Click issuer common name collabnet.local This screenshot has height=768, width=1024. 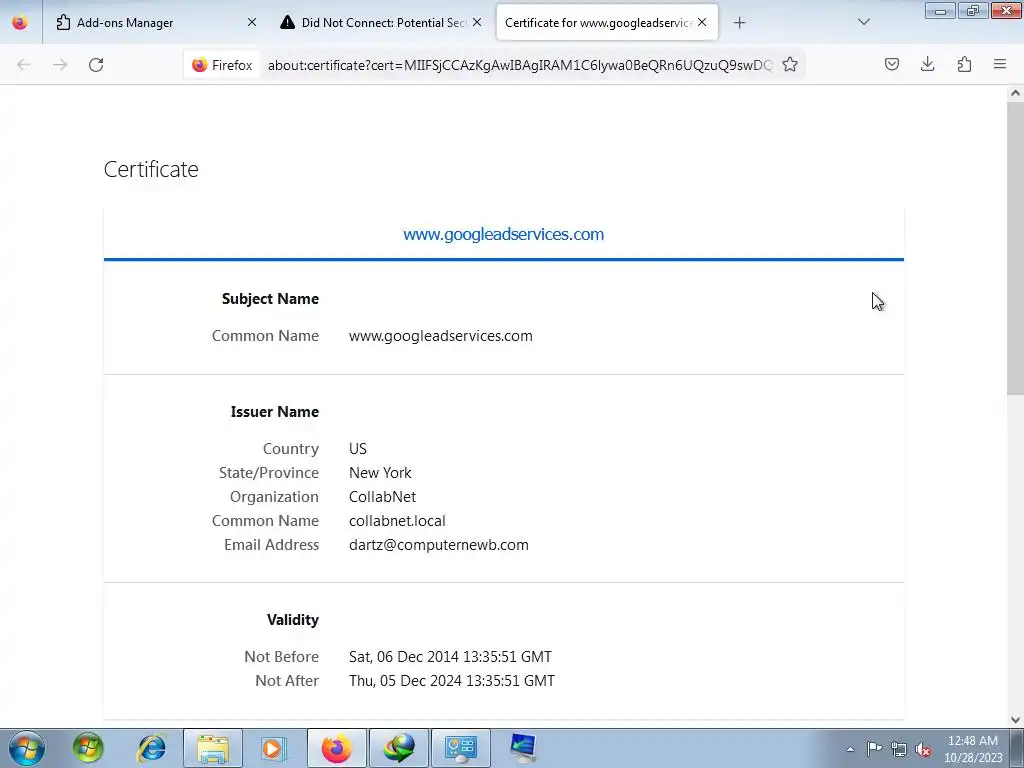pos(397,521)
